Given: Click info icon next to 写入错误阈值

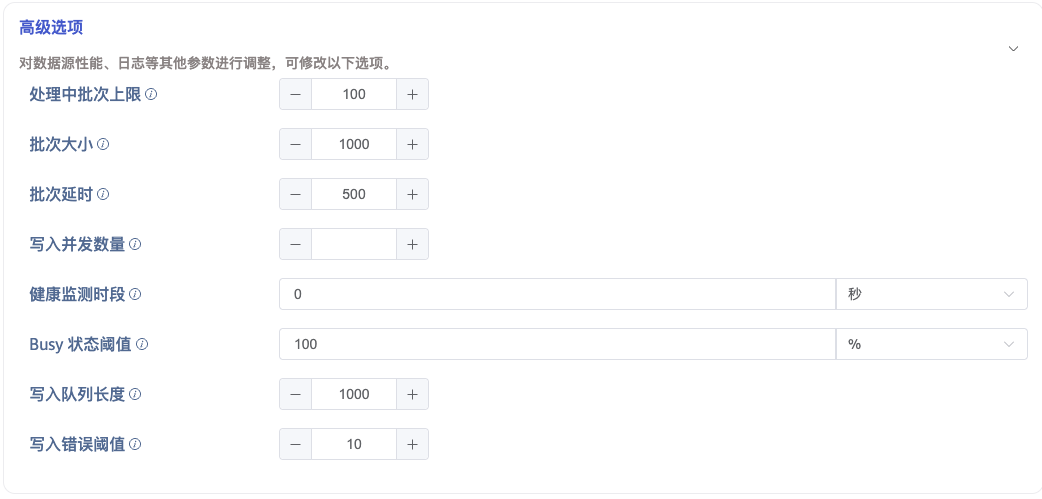Looking at the screenshot, I should pos(135,444).
